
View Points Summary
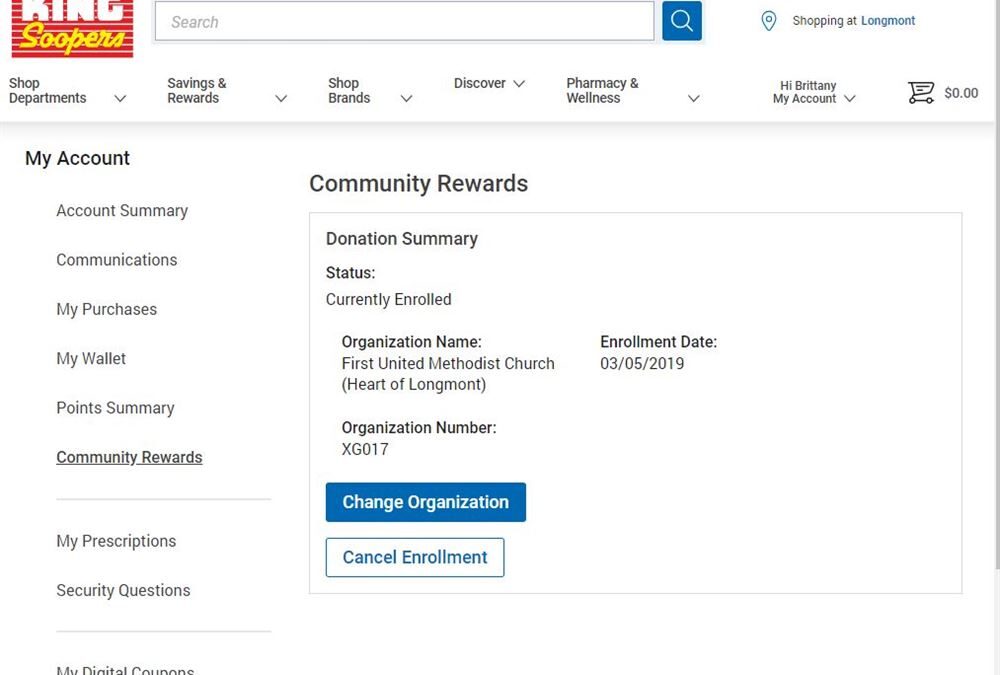pyautogui.click(x=115, y=408)
